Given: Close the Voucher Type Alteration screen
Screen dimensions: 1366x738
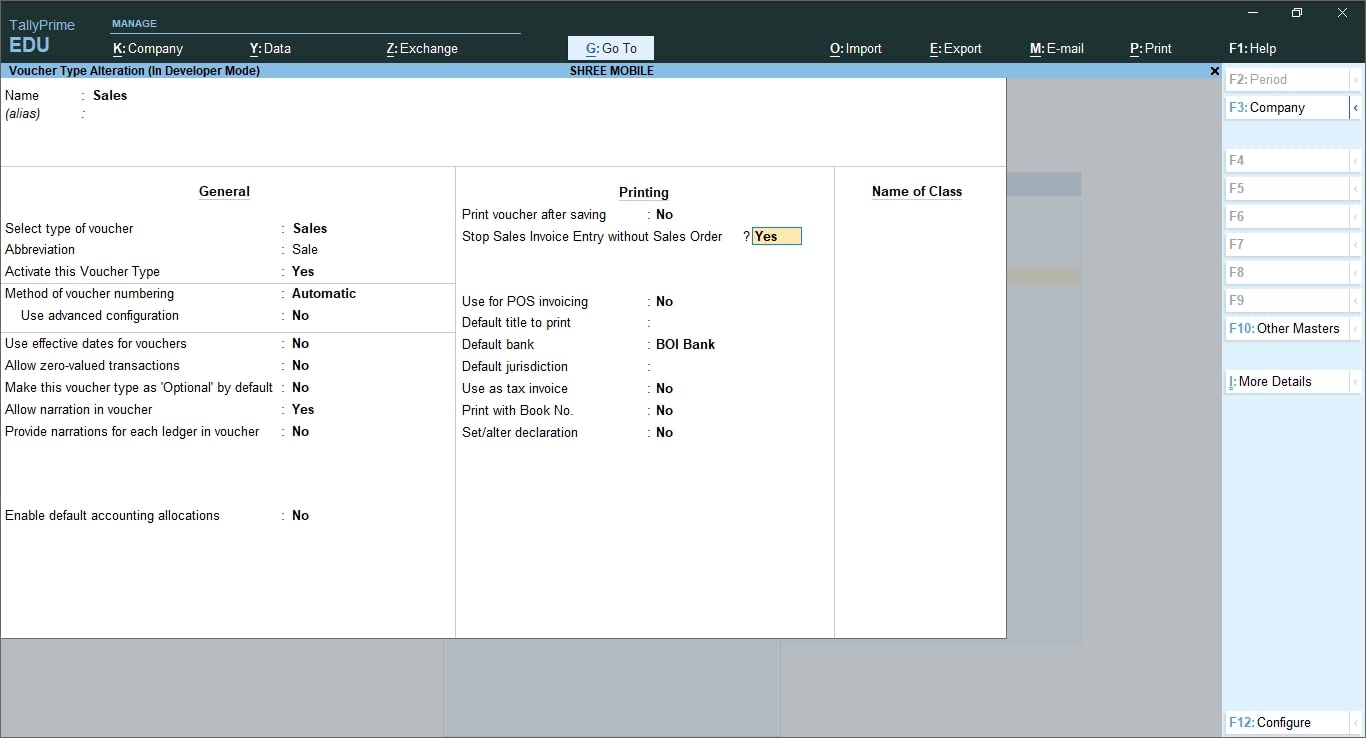Looking at the screenshot, I should pyautogui.click(x=1214, y=71).
